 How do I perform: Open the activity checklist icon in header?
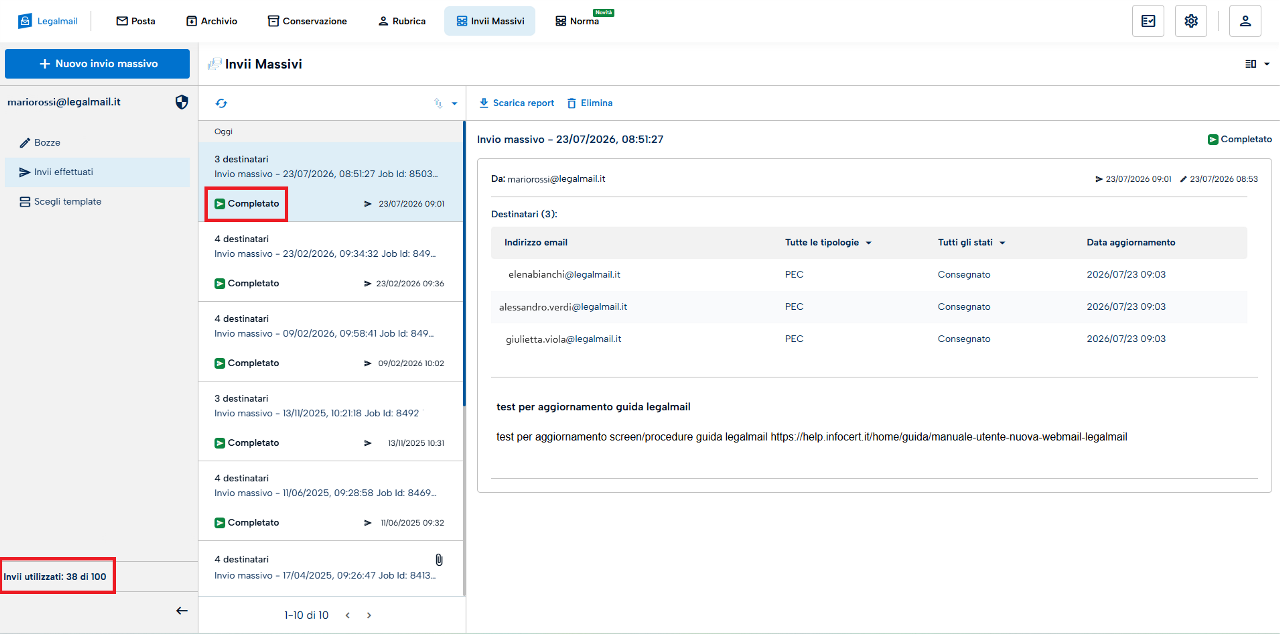[1148, 21]
